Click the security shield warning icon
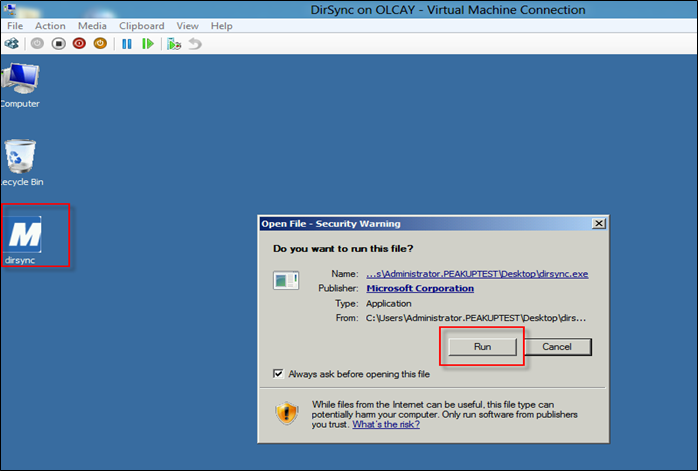 (286, 413)
